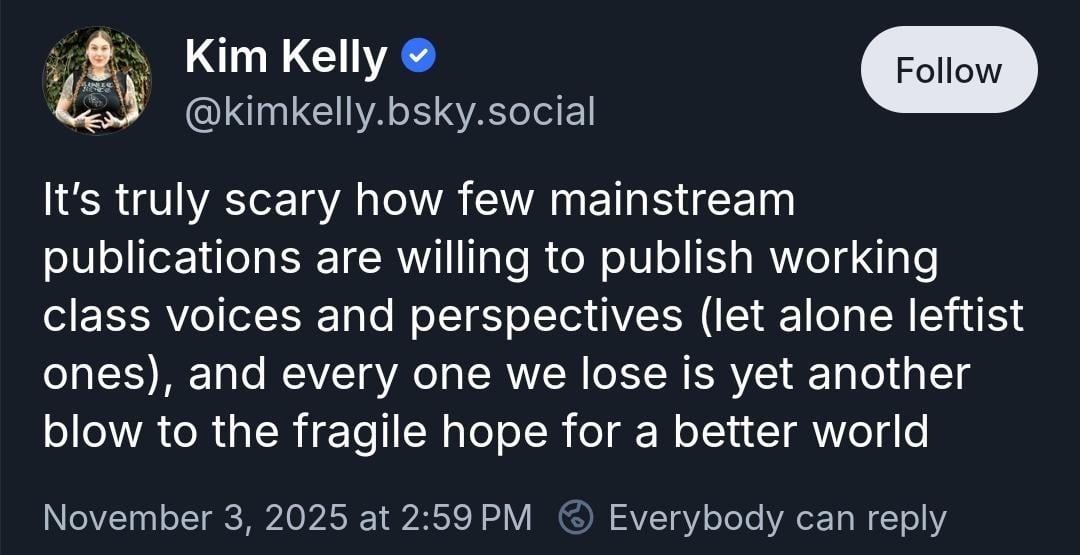Click the word "mainstream" in the post
This screenshot has width=1080, height=555.
(672, 201)
